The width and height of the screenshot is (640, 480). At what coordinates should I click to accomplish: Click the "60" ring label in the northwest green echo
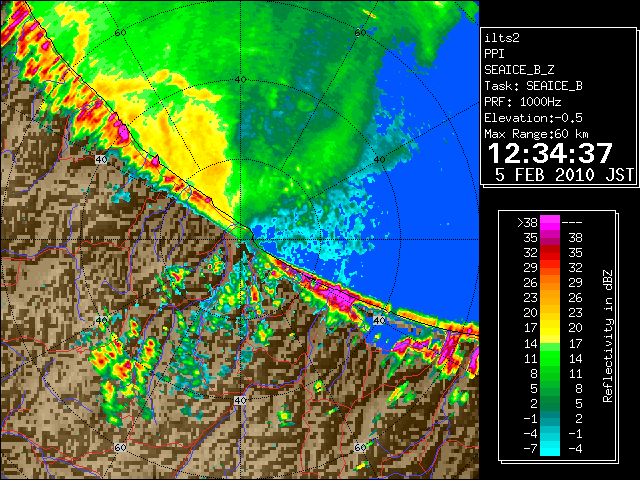[120, 32]
